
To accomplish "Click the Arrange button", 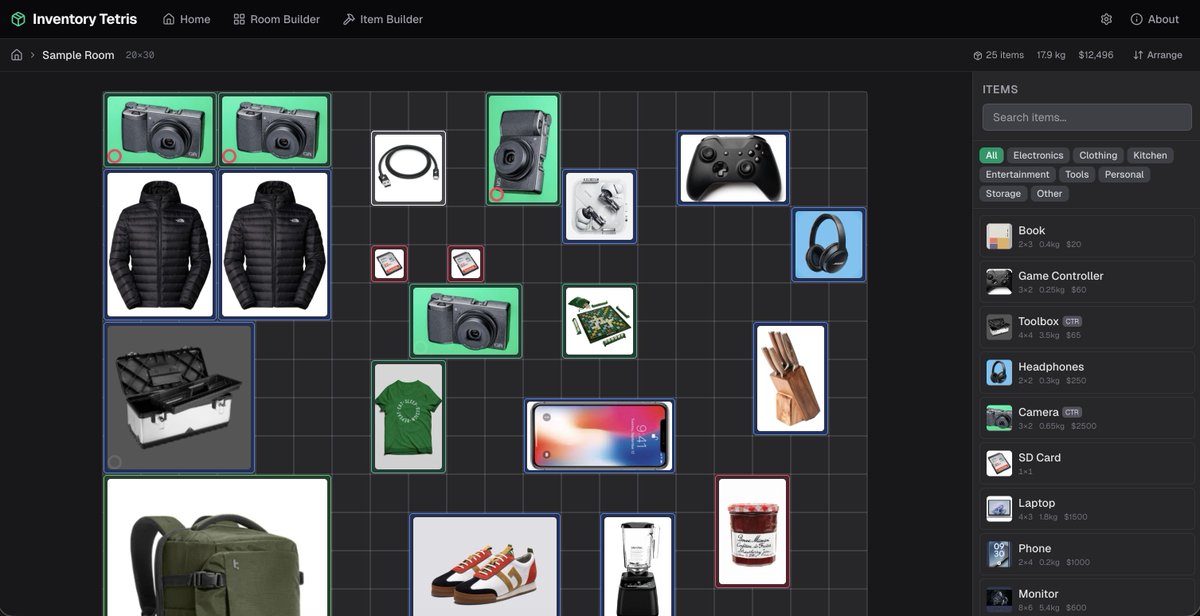I will 1158,55.
